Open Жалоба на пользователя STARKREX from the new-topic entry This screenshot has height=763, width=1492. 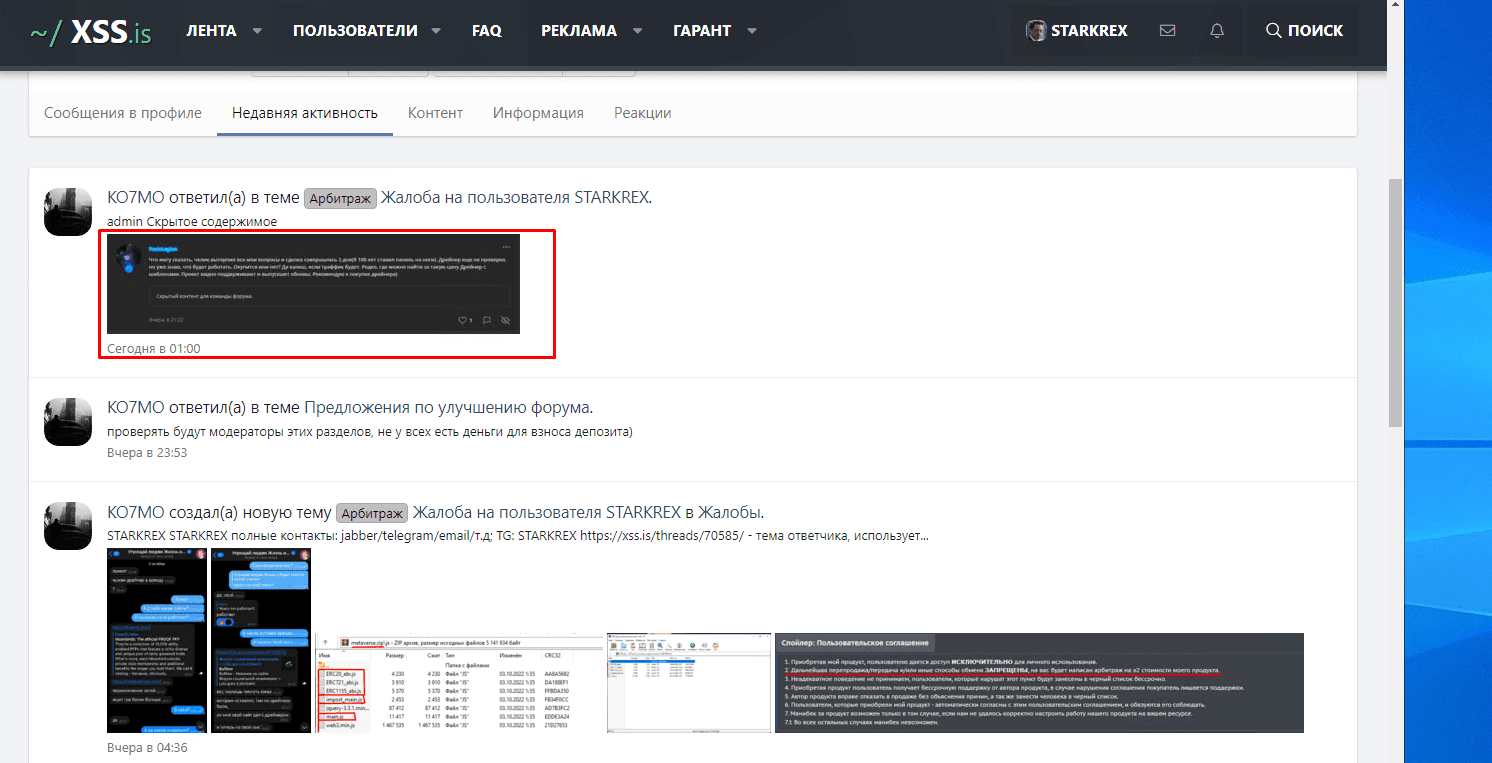coord(548,513)
